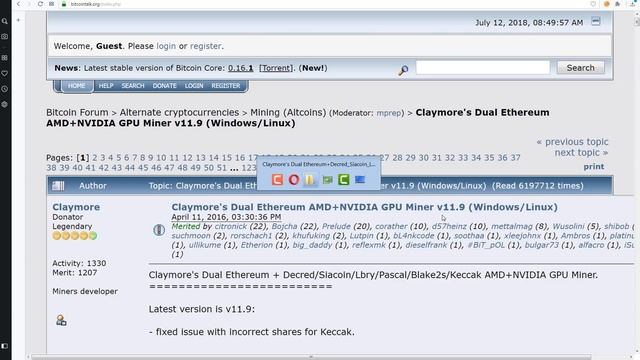This screenshot has width=640, height=360.
Task: Open Etherion's profile in Merited list
Action: [256, 245]
